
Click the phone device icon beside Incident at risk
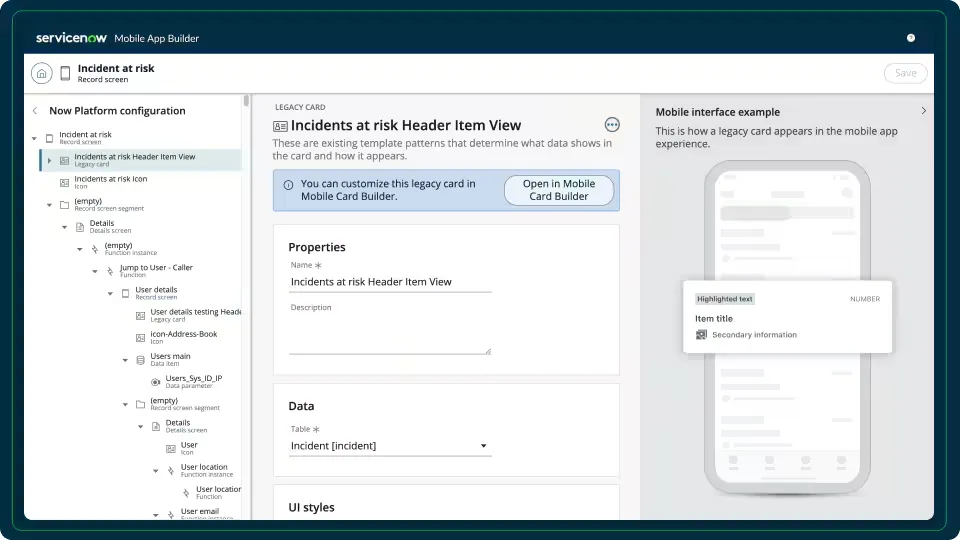(x=66, y=73)
